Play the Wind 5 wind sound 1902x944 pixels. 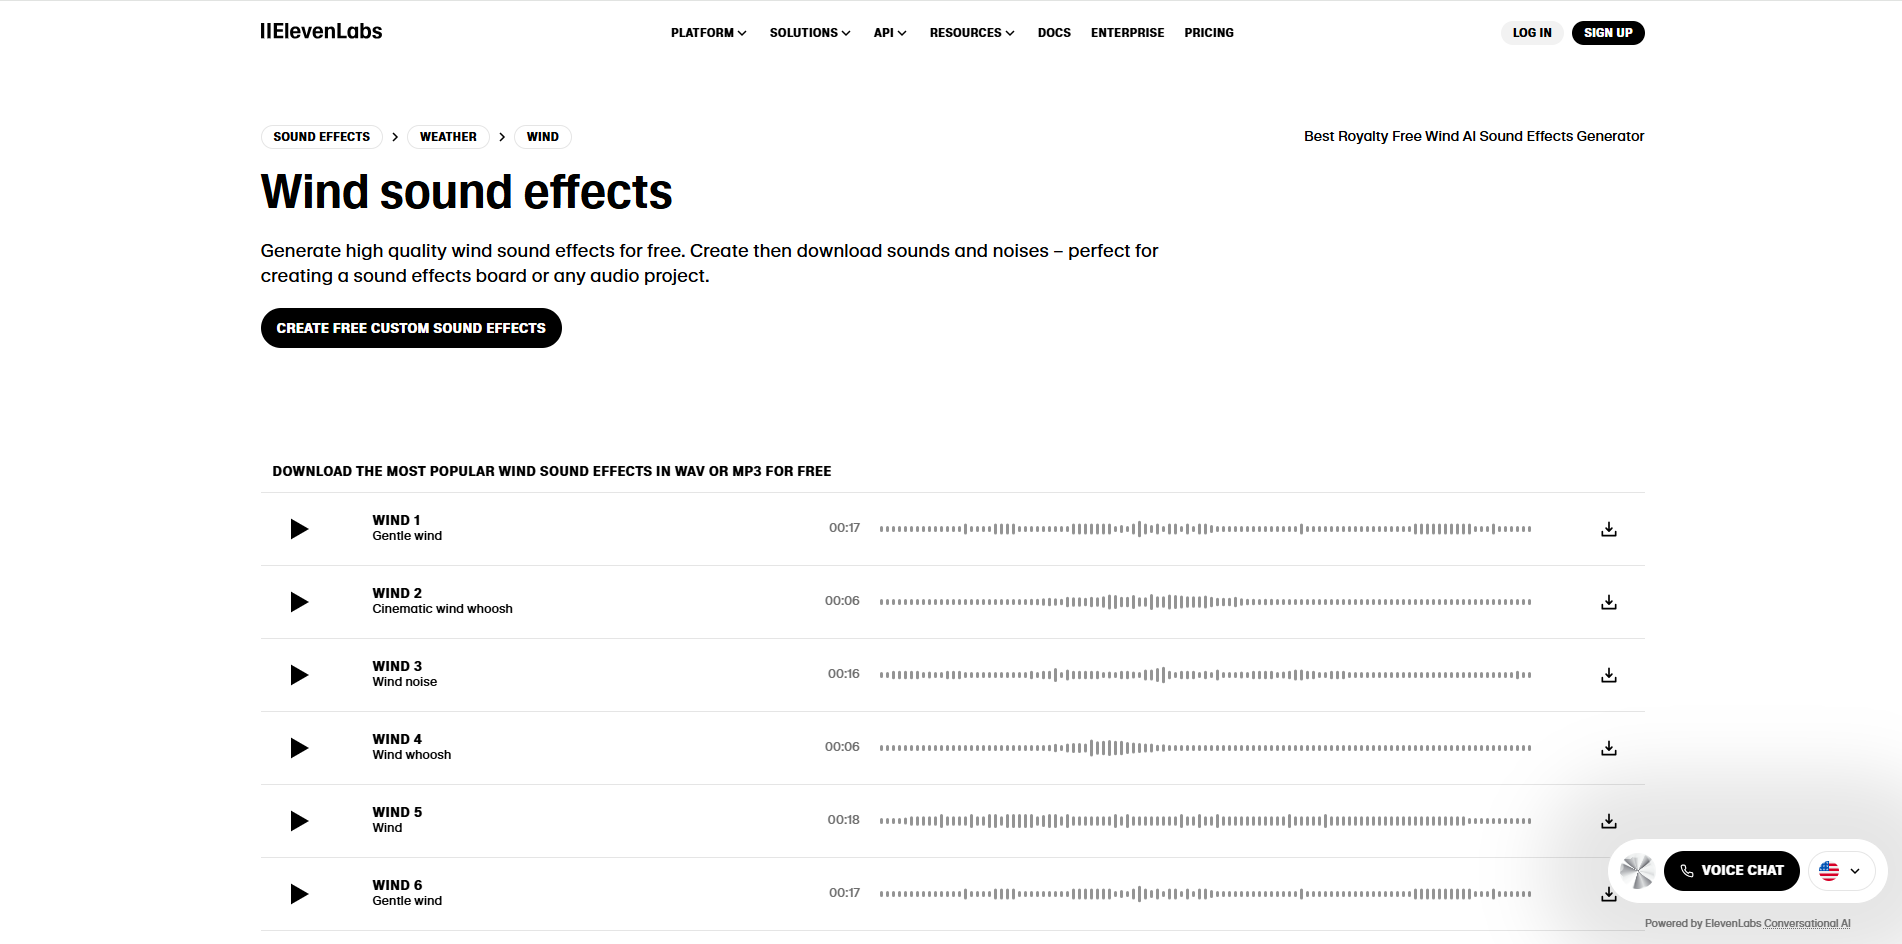[298, 820]
